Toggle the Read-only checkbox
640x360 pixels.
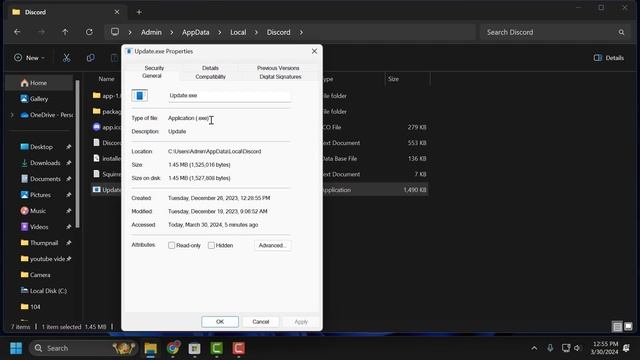(x=171, y=245)
